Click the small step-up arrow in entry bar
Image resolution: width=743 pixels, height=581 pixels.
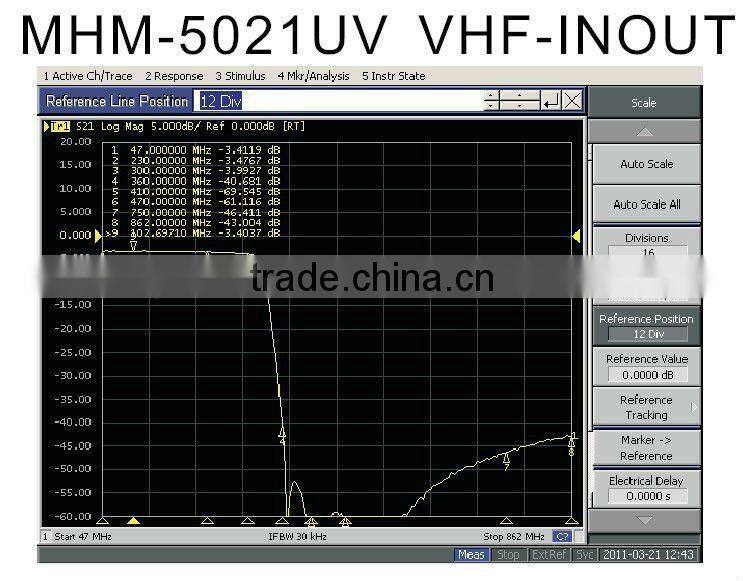pyautogui.click(x=491, y=95)
